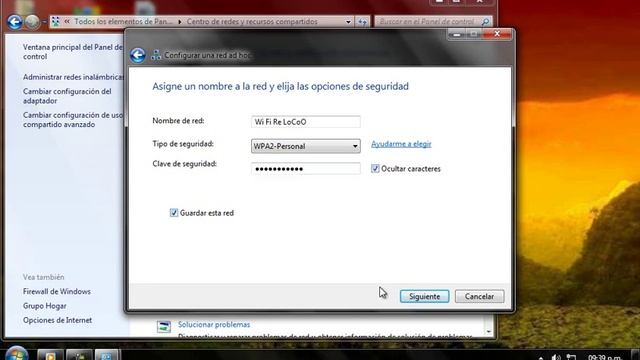This screenshot has height=360, width=640.
Task: Click the Solucionar problemas icon
Action: [164, 327]
